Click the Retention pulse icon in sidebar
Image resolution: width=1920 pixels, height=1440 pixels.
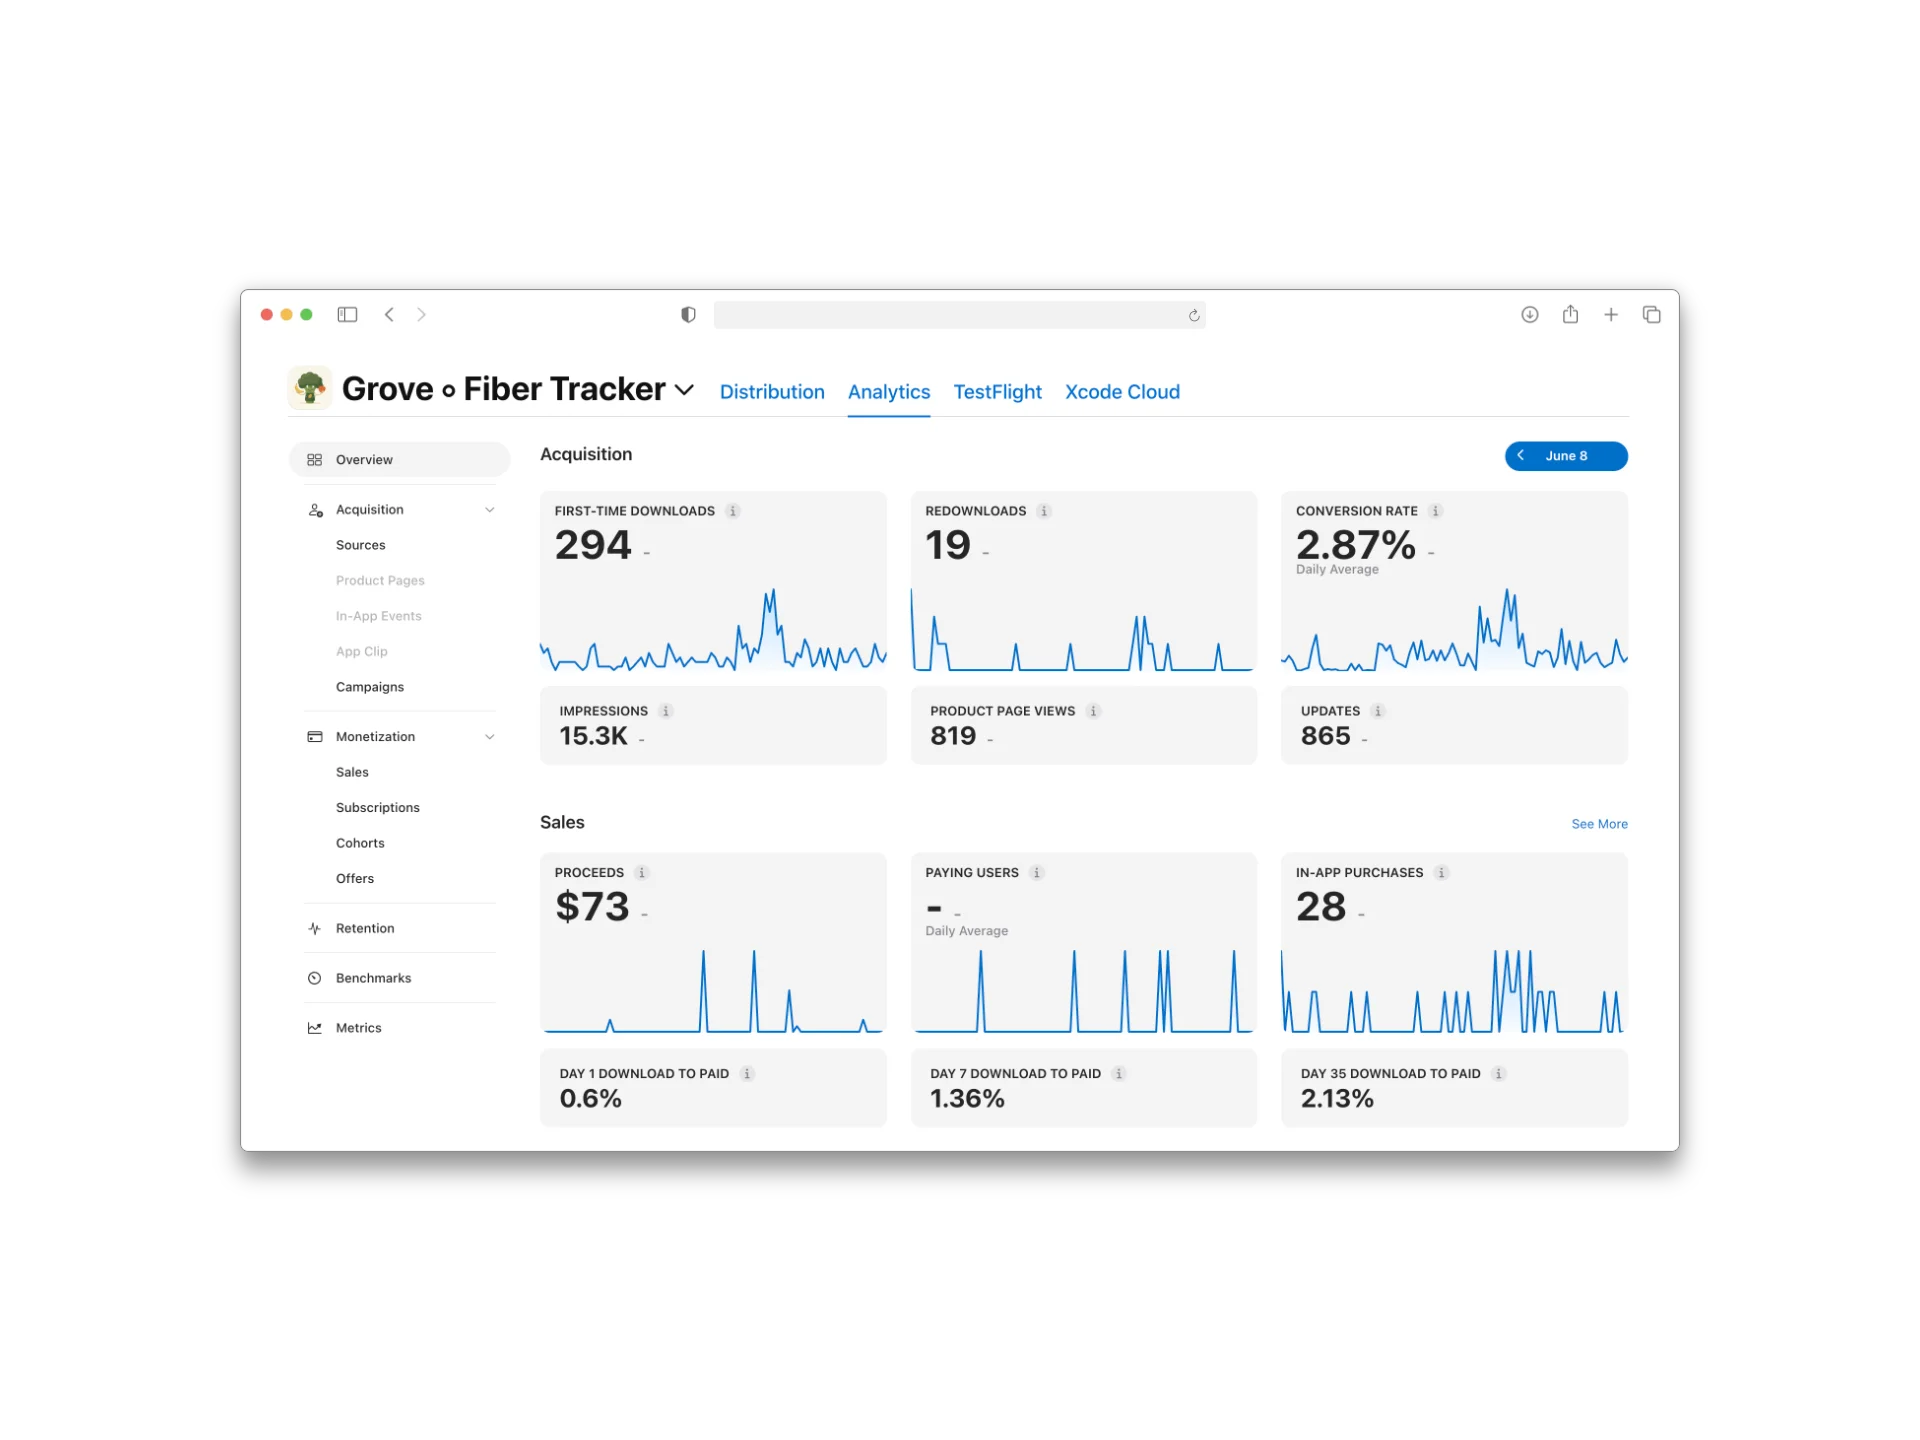pos(315,929)
